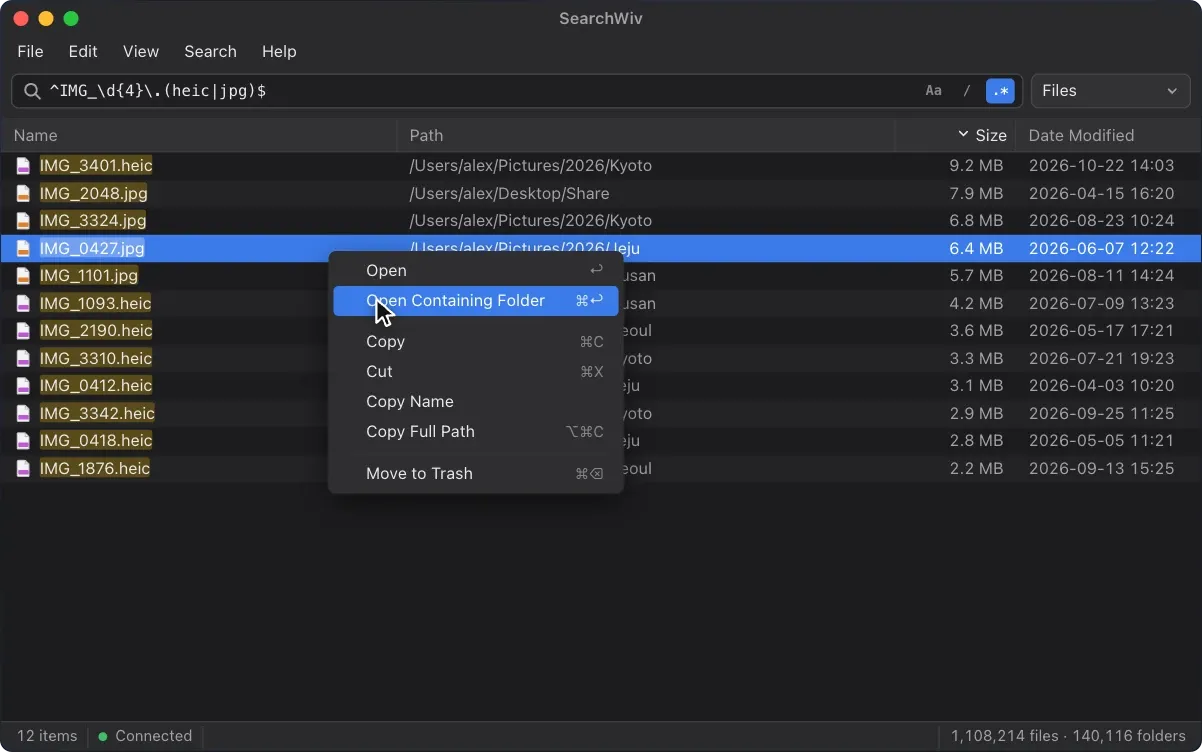Click the file icon of IMG_0412.heic

point(23,386)
